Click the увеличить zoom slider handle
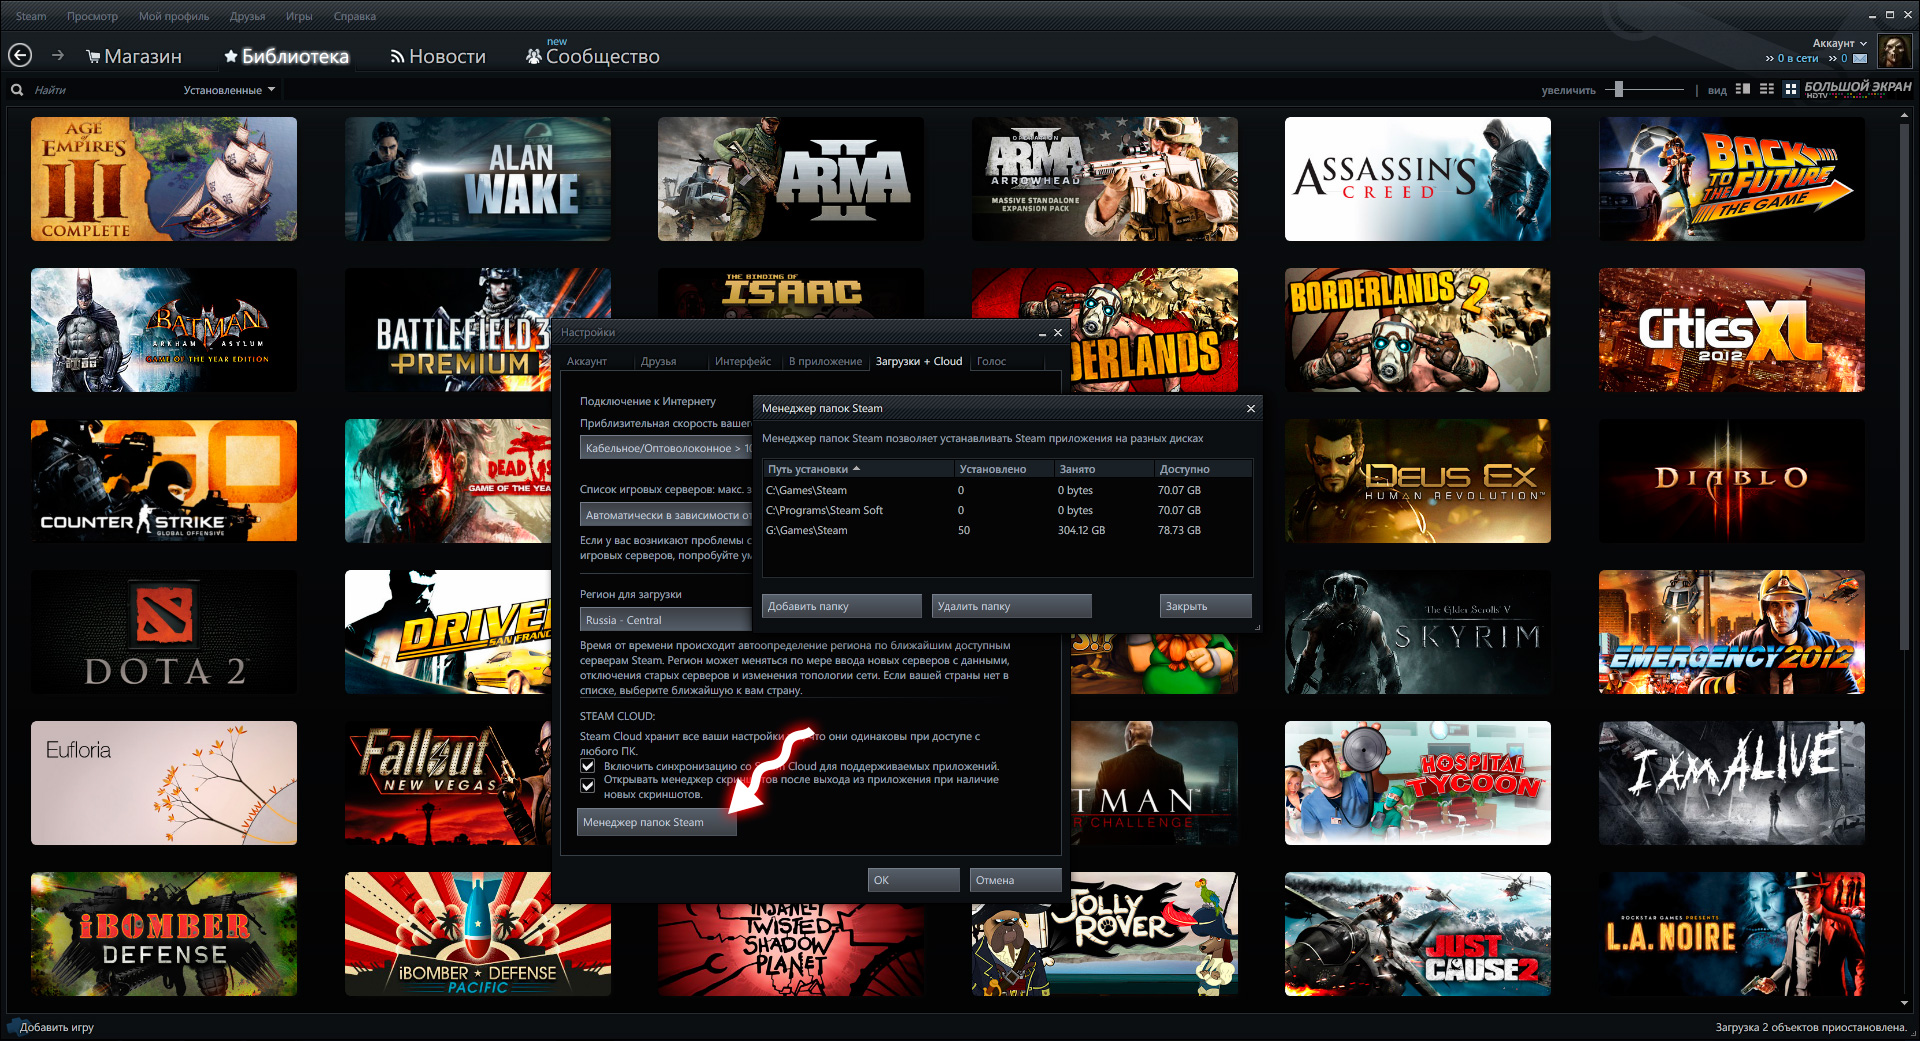Screen dimensions: 1920x1041 point(1618,89)
